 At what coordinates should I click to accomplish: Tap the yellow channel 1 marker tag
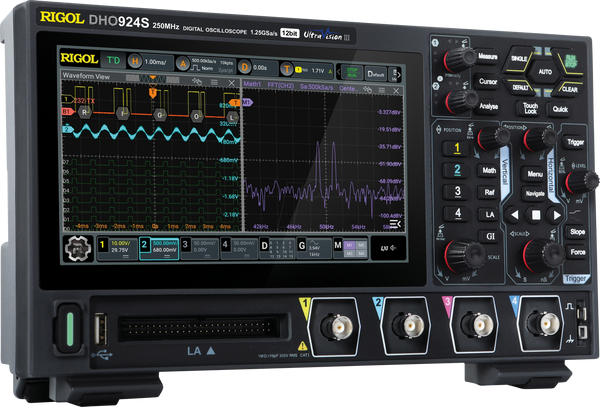tap(67, 99)
